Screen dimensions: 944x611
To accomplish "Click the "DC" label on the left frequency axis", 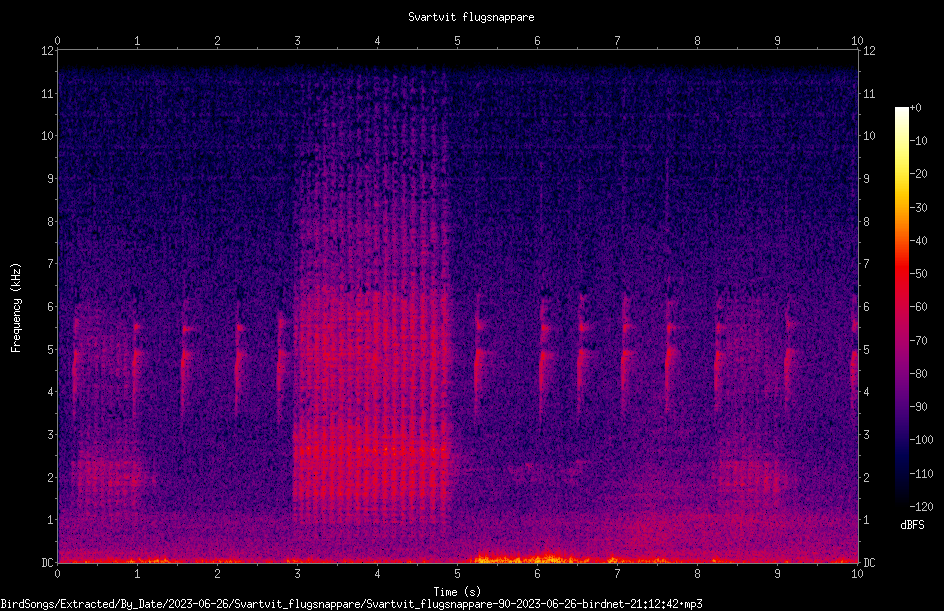I will tap(47, 563).
